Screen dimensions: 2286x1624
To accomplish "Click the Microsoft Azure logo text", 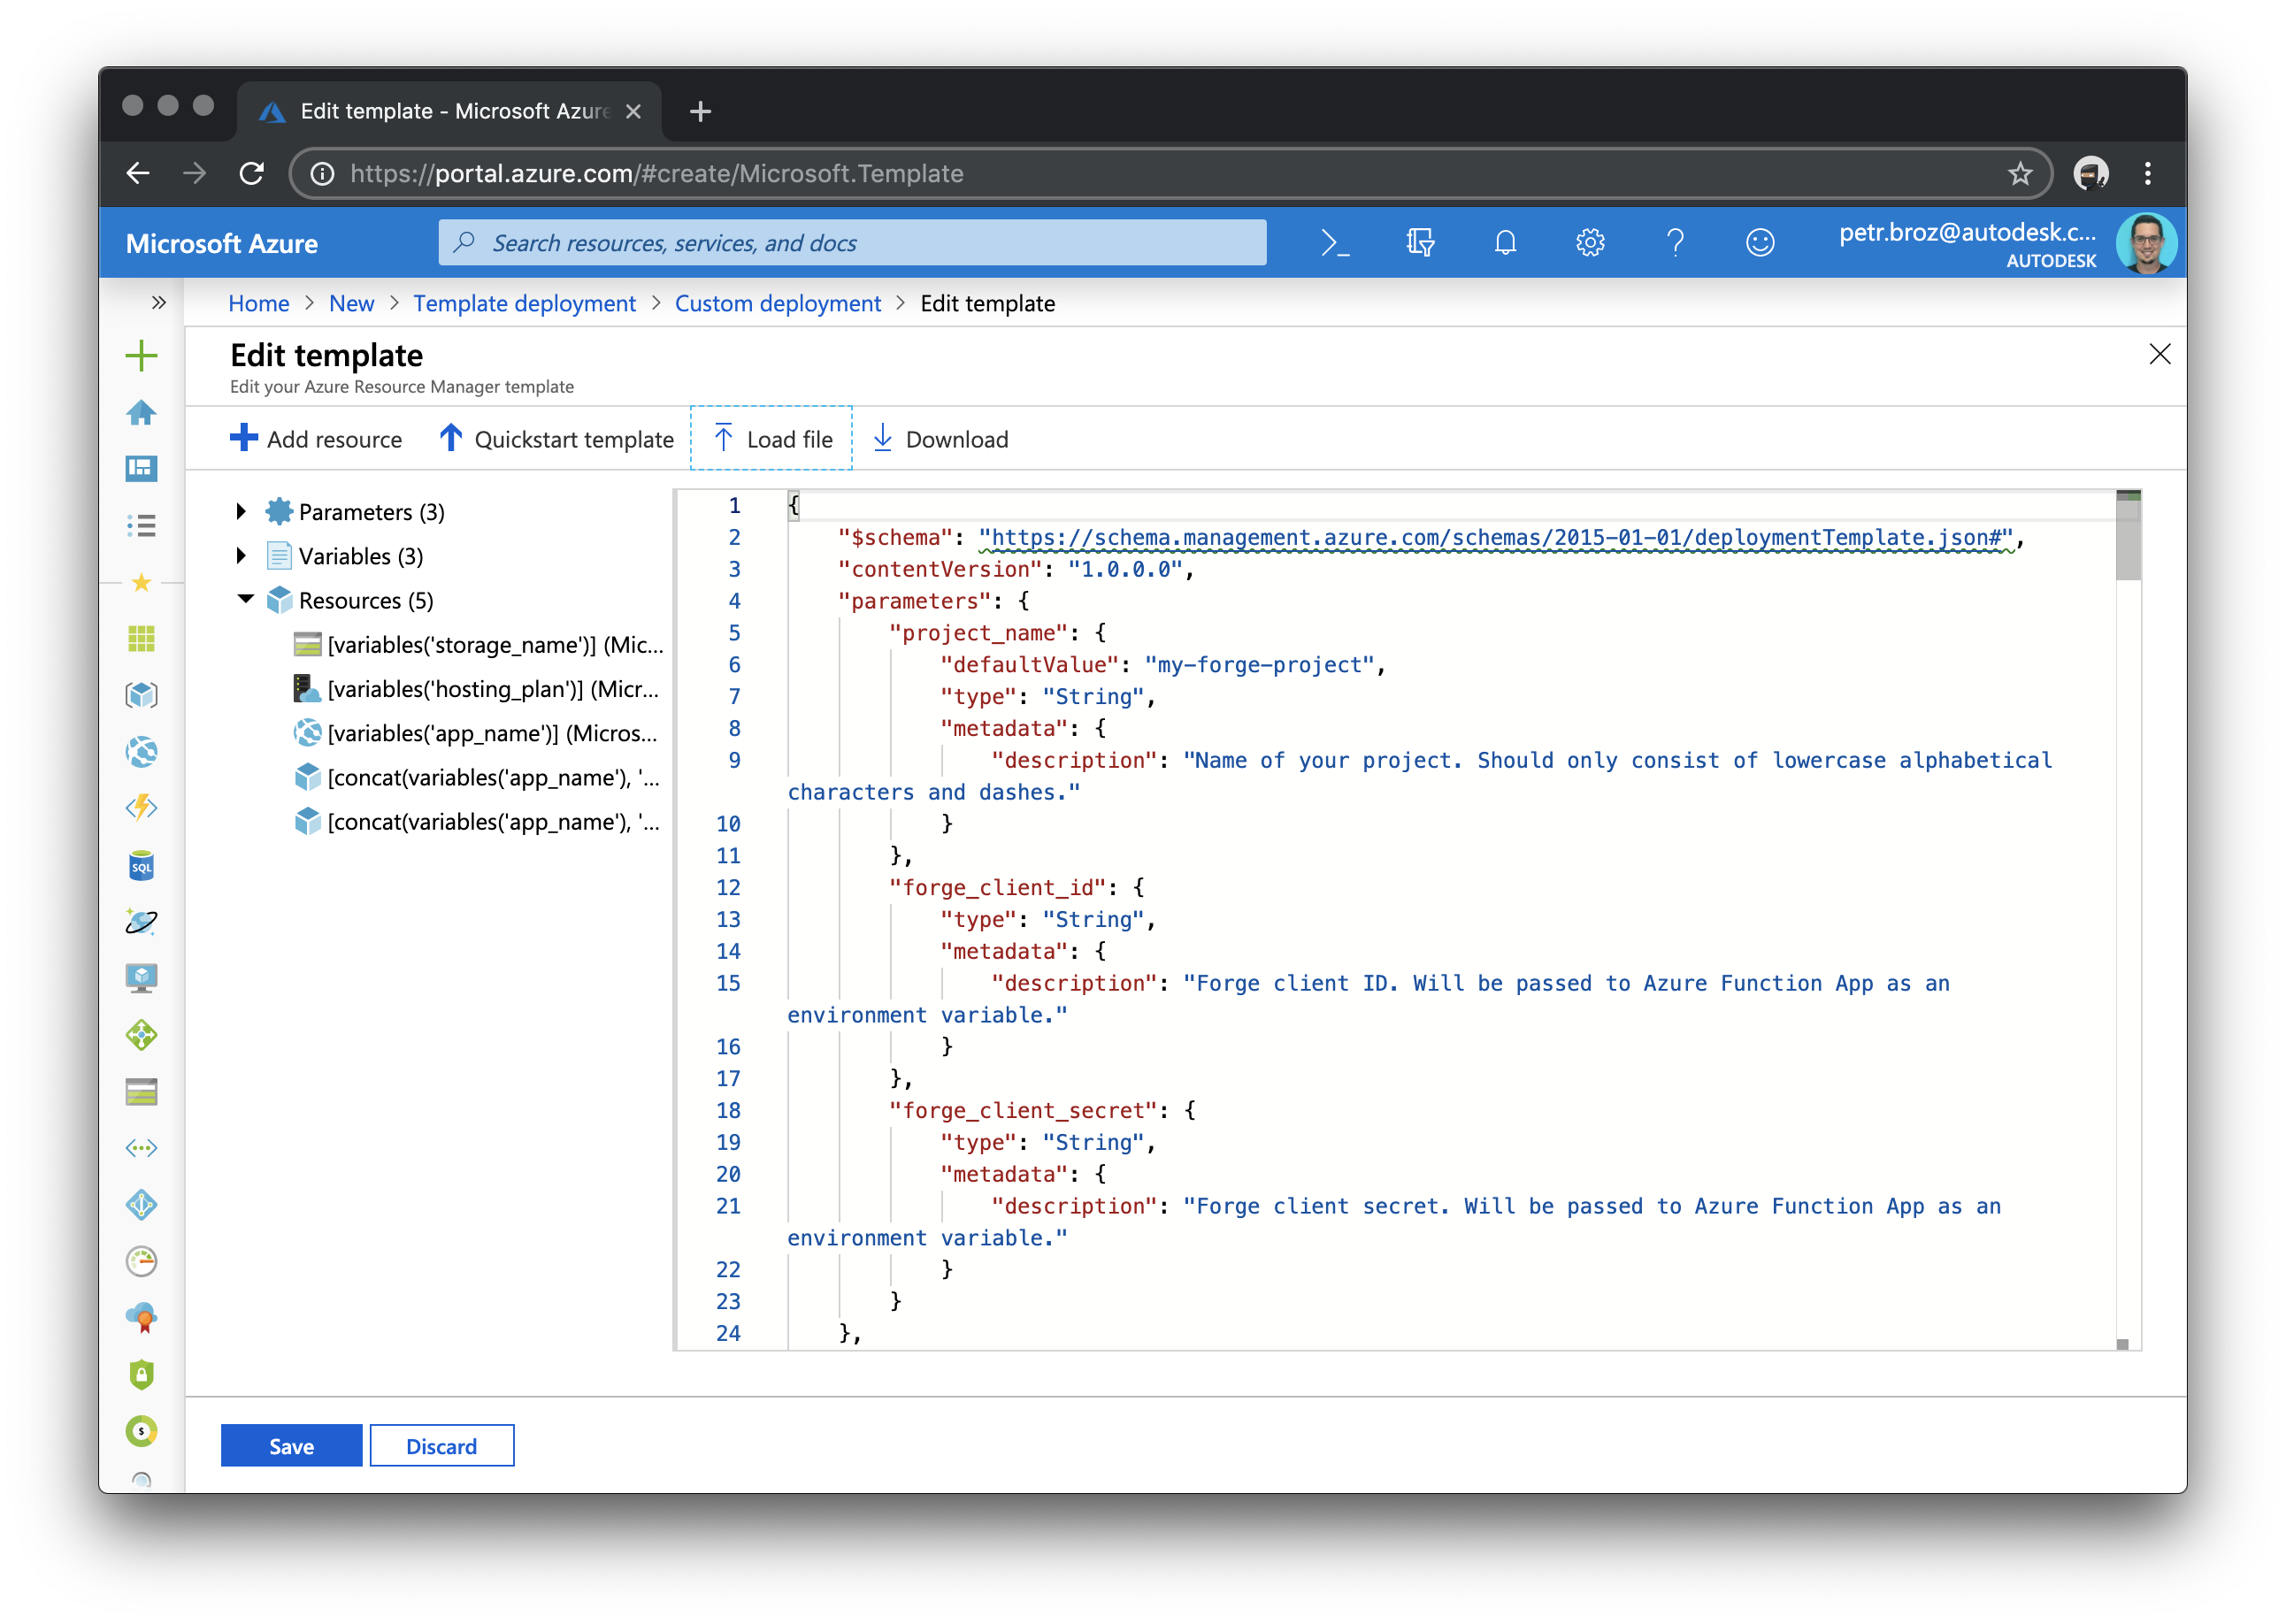I will pyautogui.click(x=222, y=244).
